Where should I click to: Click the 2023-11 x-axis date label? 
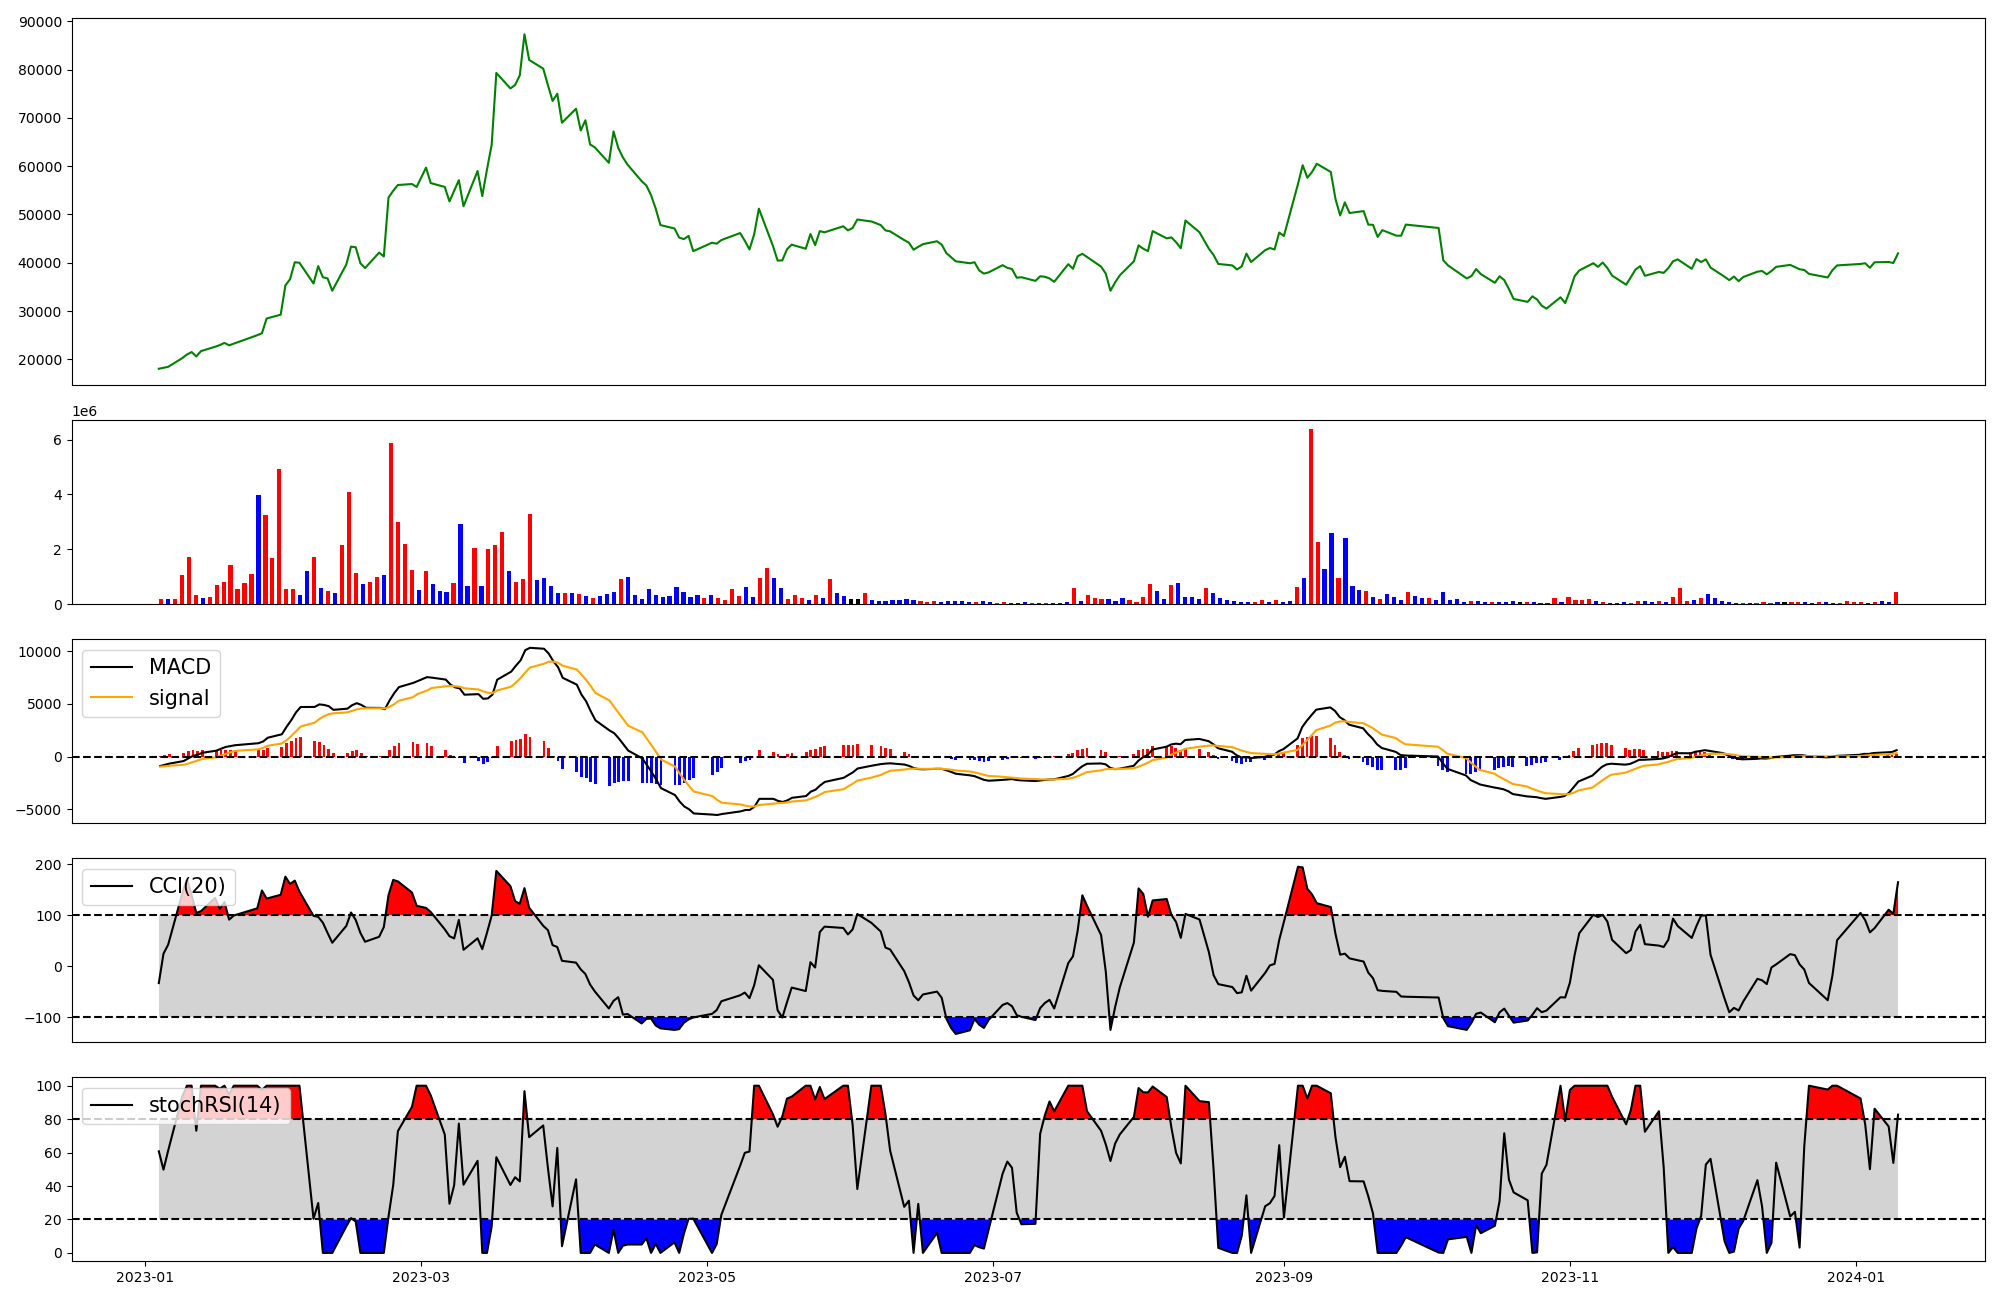point(1570,1277)
